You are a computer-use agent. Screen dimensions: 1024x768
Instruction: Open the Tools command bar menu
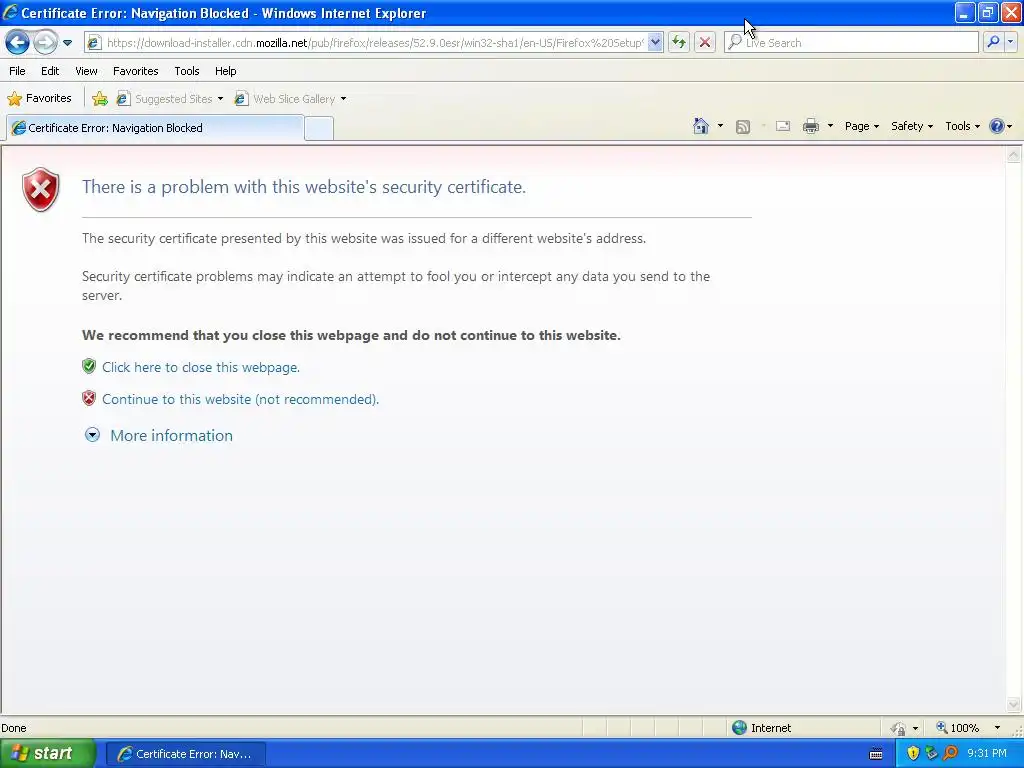click(963, 127)
